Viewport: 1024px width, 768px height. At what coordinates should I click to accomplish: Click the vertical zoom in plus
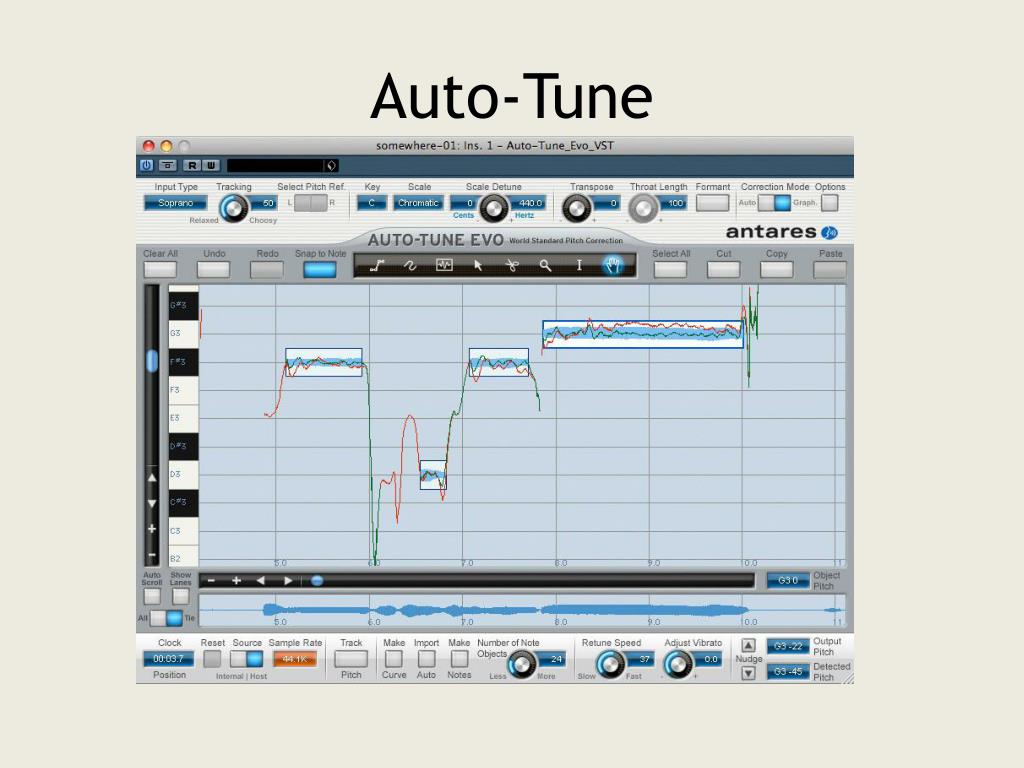coord(152,529)
